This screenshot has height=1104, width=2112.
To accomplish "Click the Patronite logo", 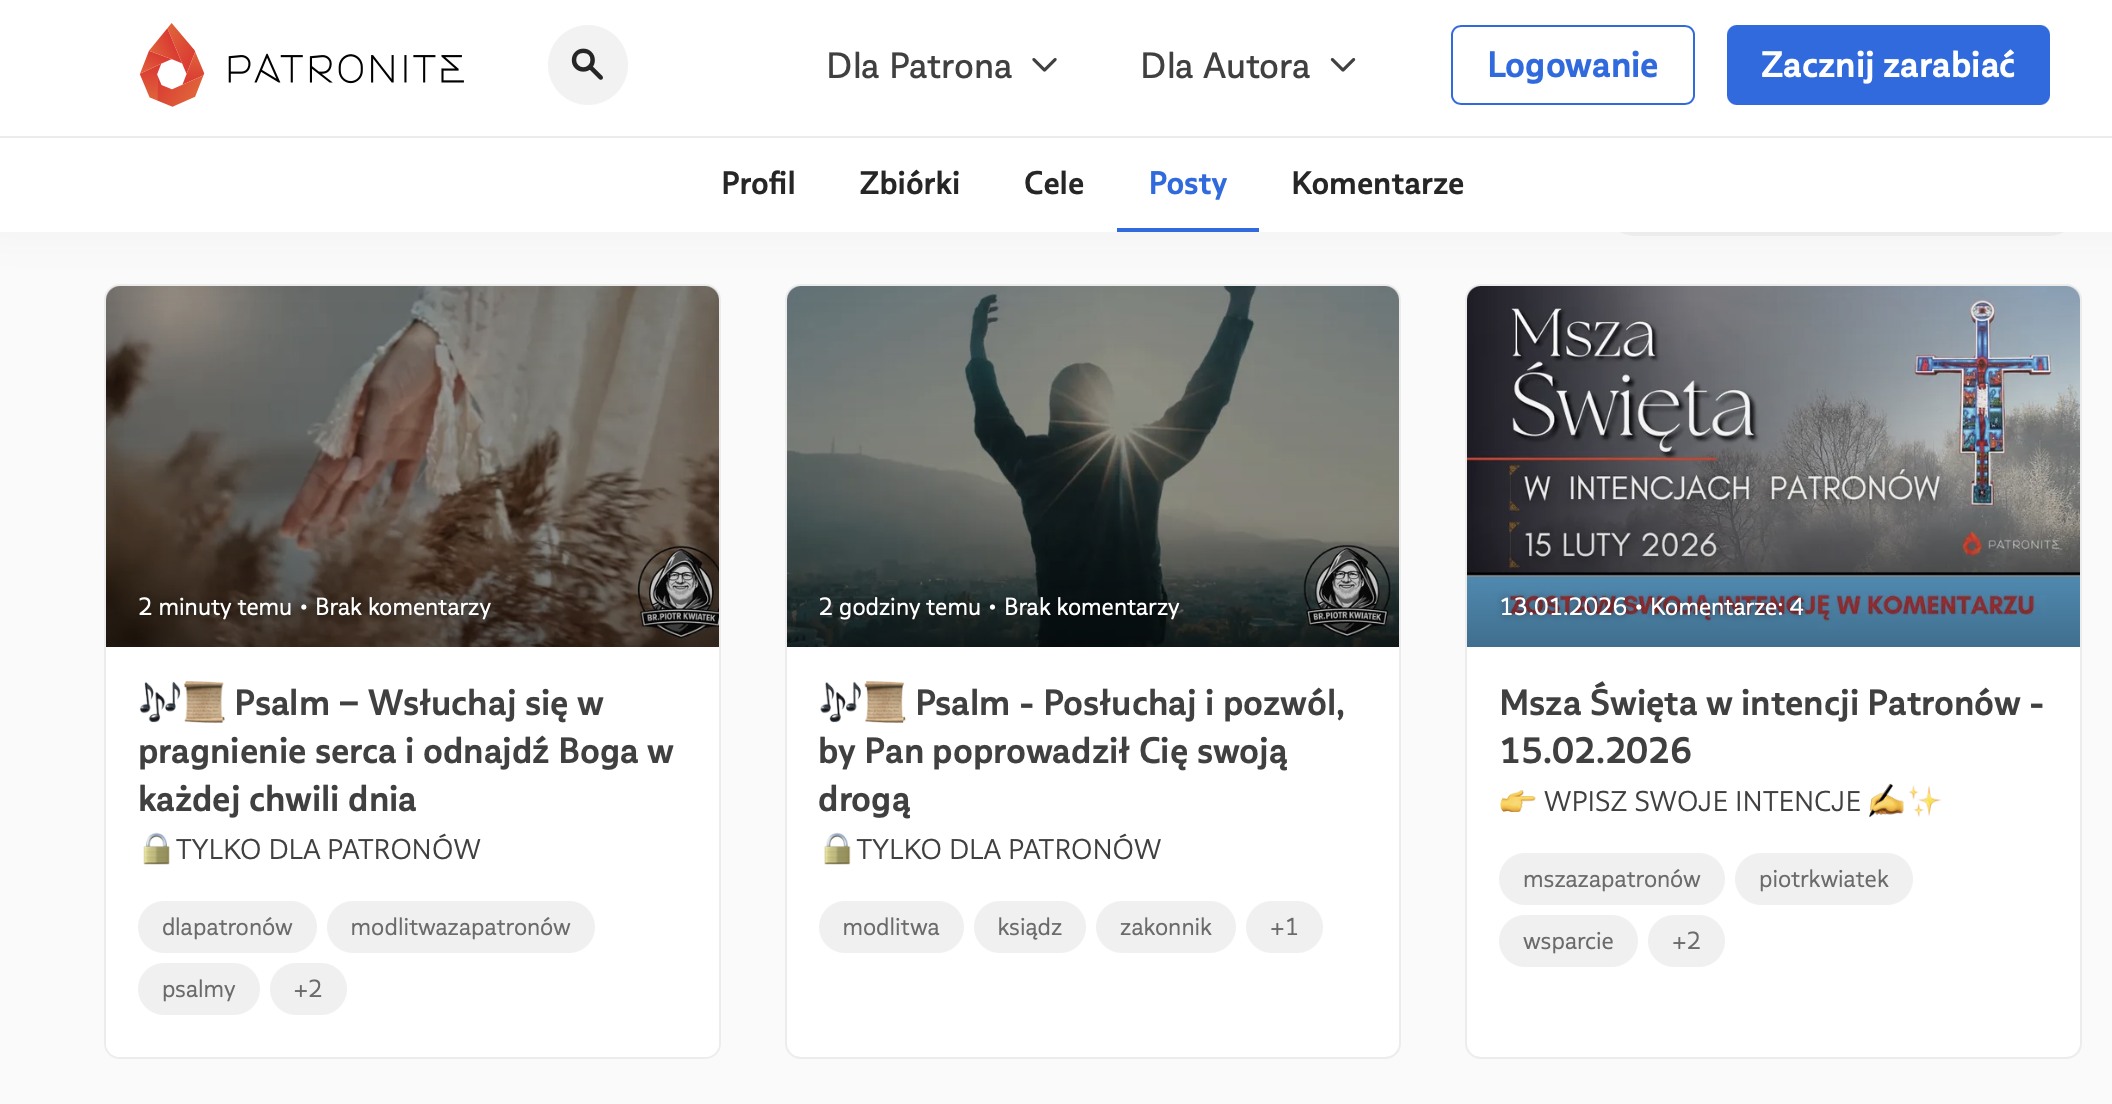I will [299, 64].
